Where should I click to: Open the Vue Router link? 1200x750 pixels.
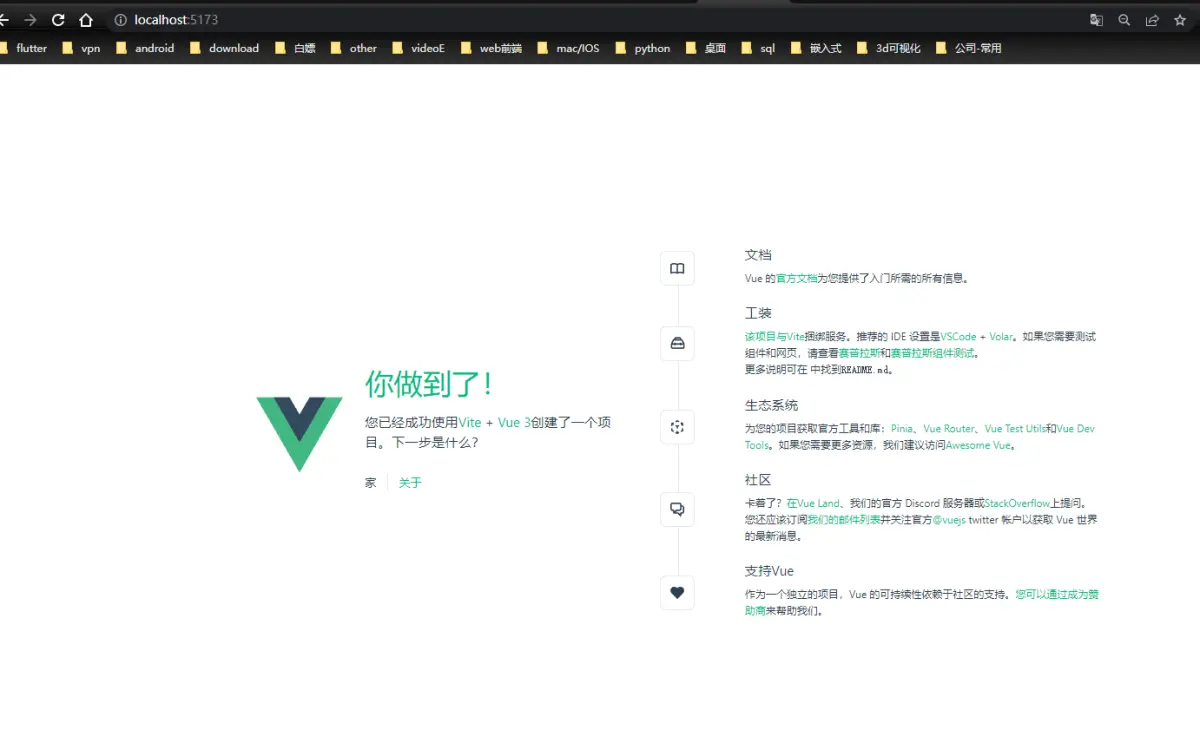coord(949,429)
